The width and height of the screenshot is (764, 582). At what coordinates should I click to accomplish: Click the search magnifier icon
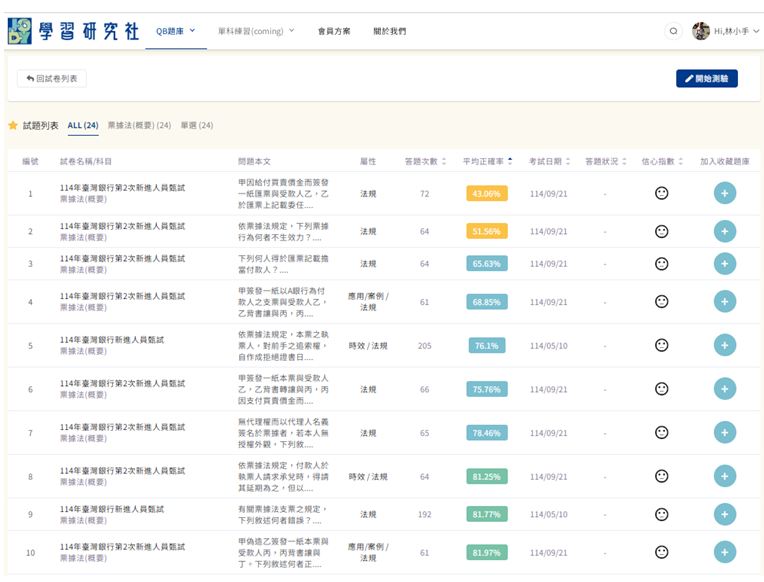pyautogui.click(x=674, y=31)
